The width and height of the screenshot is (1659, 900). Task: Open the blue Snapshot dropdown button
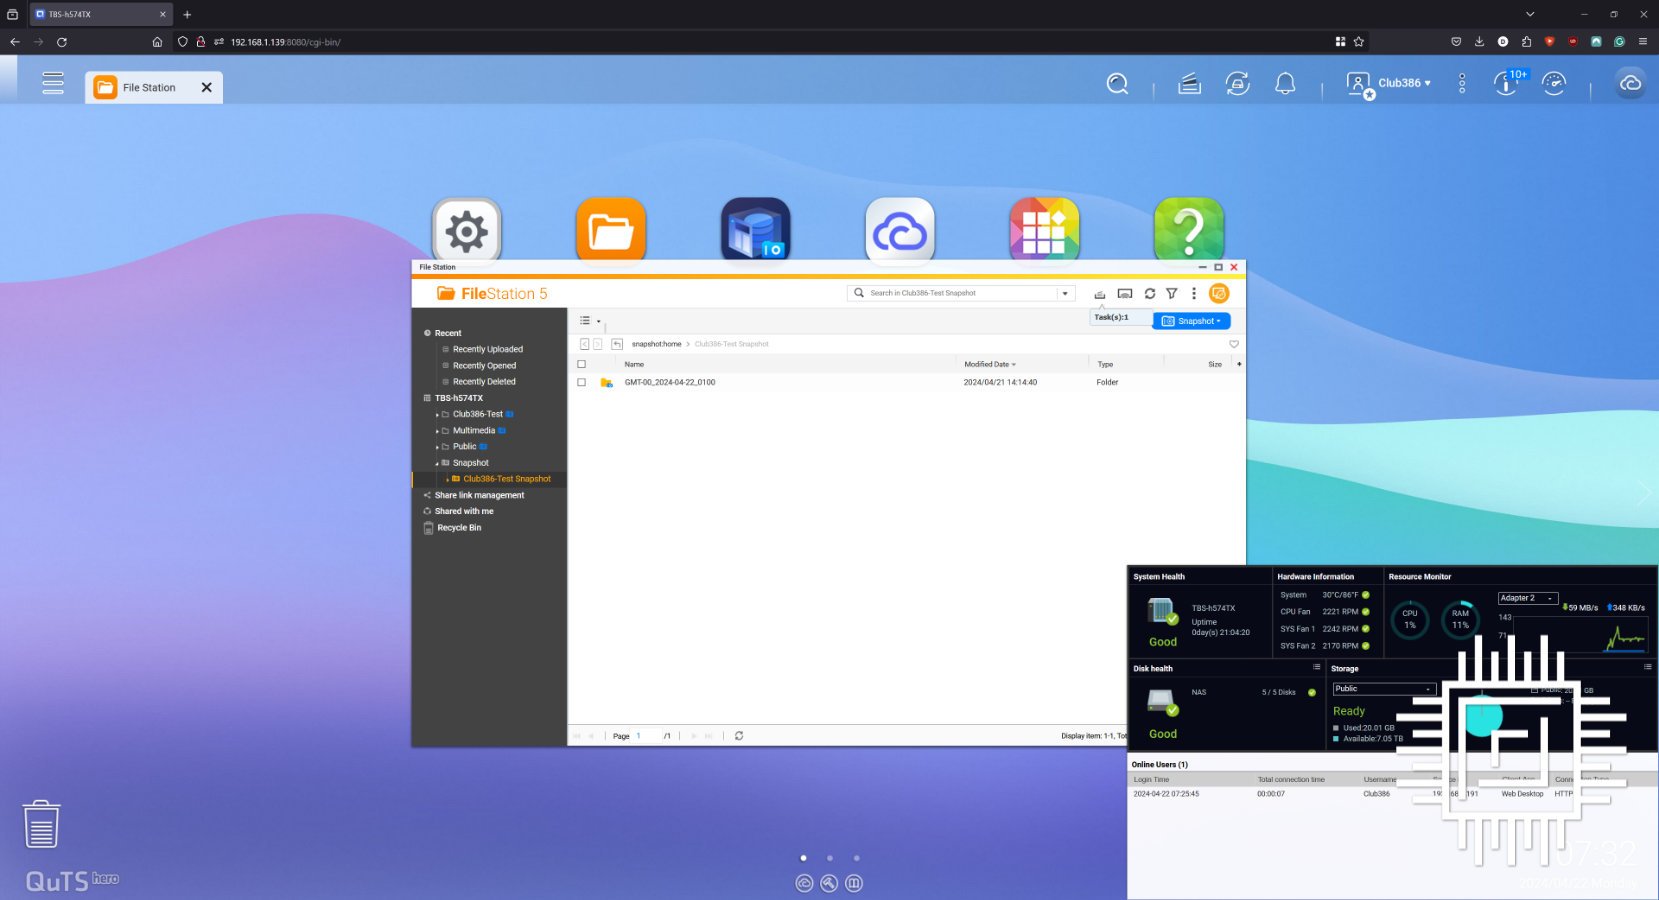point(1192,321)
